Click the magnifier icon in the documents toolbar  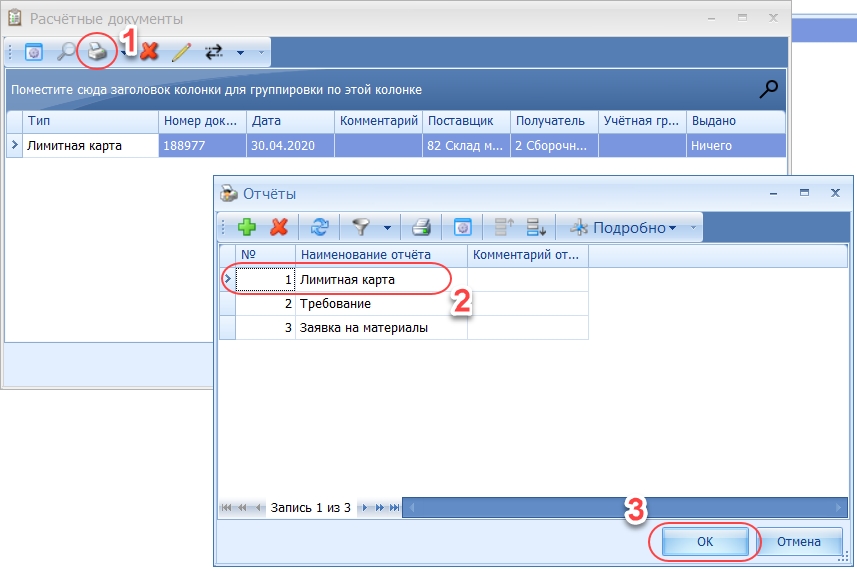tap(66, 52)
